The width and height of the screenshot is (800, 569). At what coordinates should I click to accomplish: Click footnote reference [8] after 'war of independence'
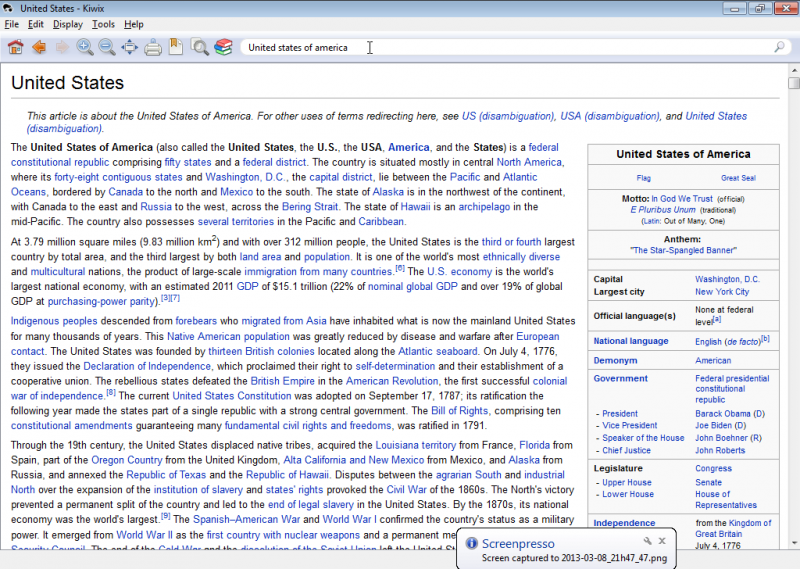[111, 392]
